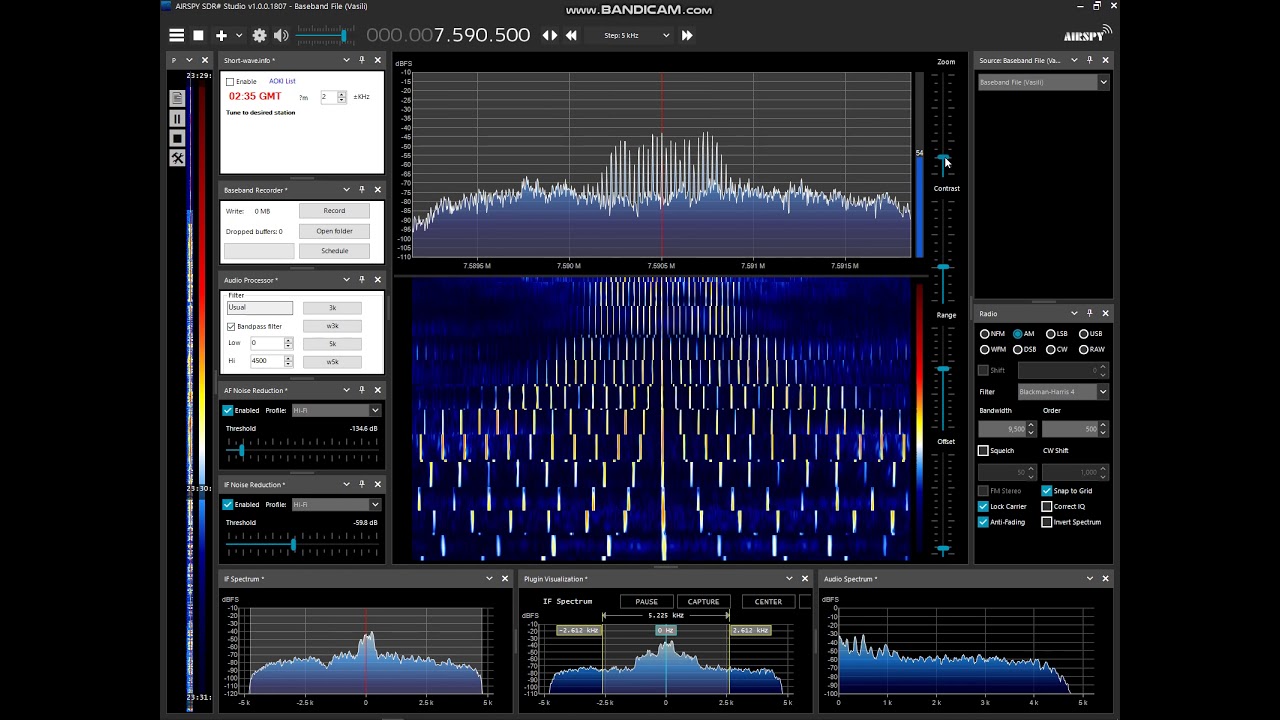Open the Step 5 kHz dropdown
The image size is (1280, 720).
pos(636,35)
